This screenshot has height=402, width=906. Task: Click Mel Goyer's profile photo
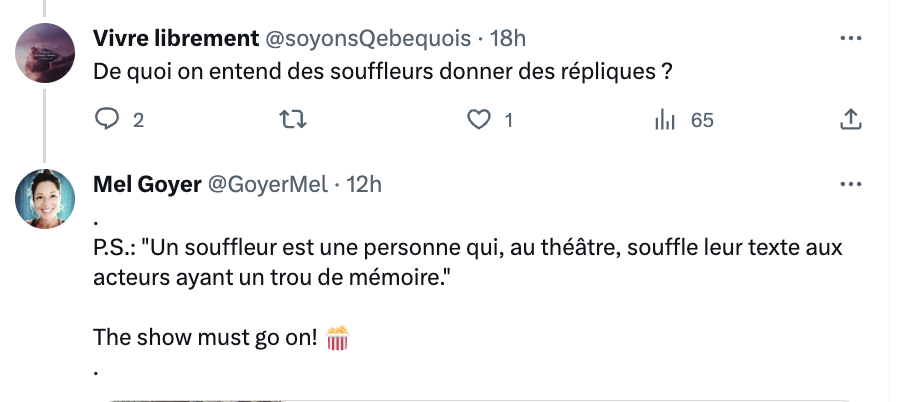[x=46, y=198]
